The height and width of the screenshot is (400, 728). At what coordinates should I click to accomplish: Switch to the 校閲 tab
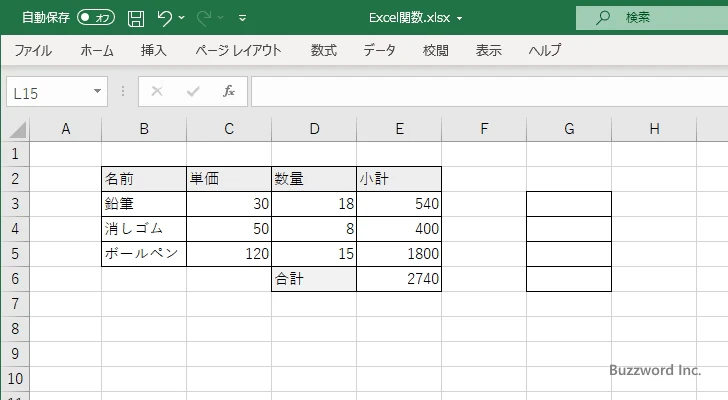point(436,50)
